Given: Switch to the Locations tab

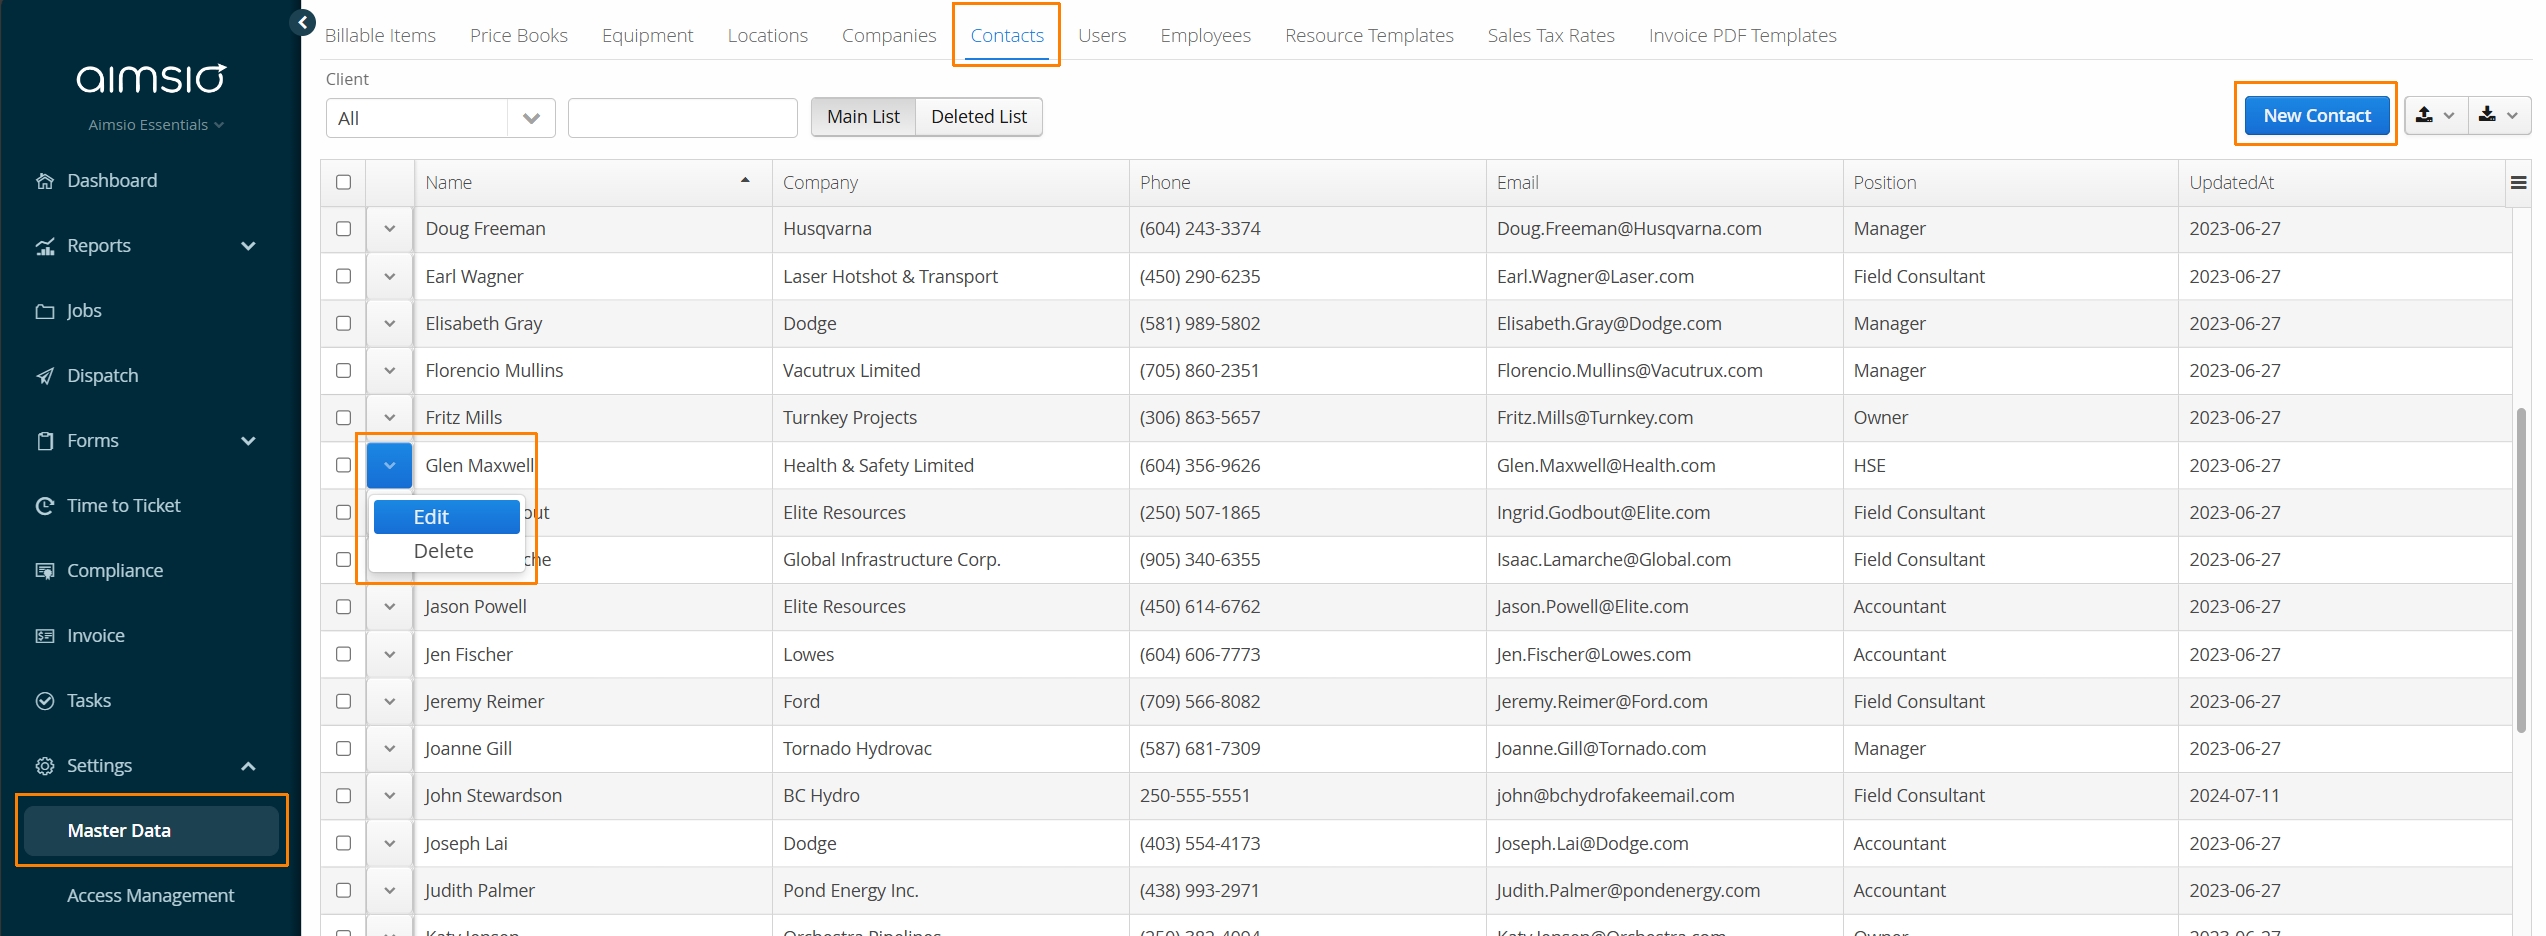Looking at the screenshot, I should tap(767, 35).
